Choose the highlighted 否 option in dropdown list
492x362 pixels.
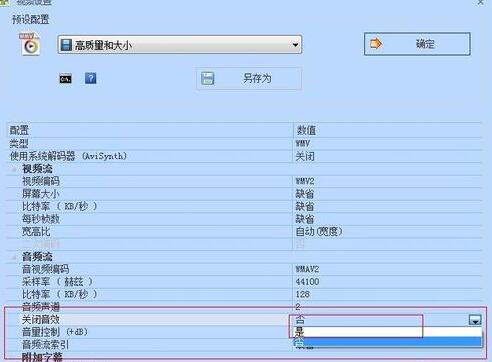click(388, 342)
